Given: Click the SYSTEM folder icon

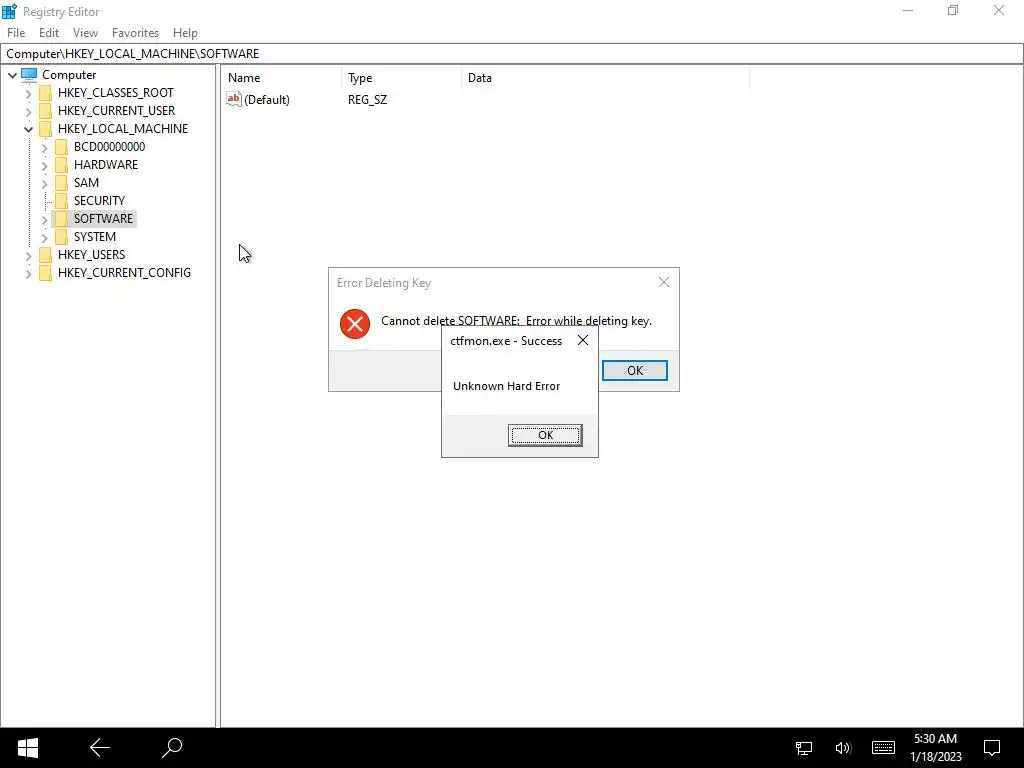Looking at the screenshot, I should point(61,236).
